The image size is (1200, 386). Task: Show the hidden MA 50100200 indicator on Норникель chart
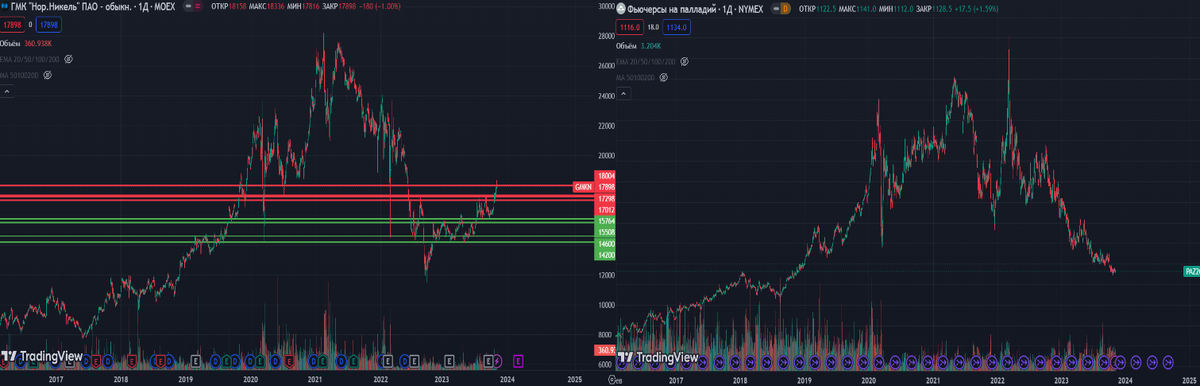[x=47, y=75]
